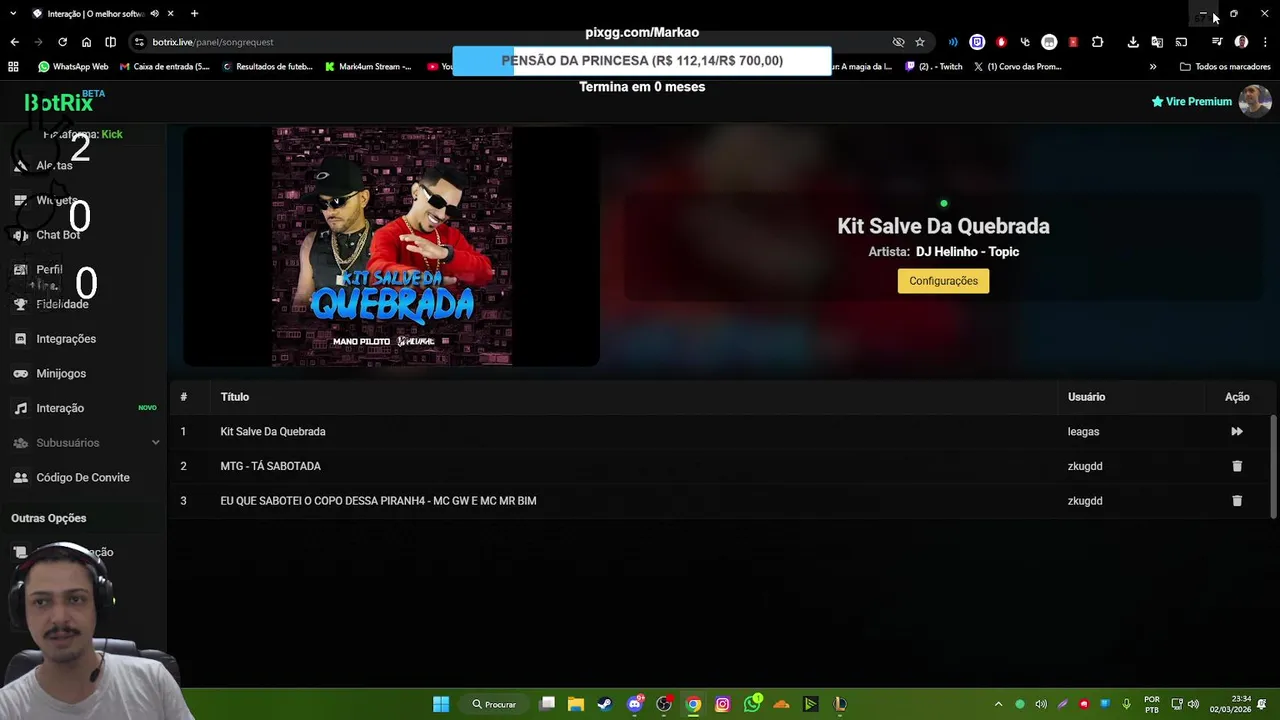Expand the Subusuários chevron
Screen dimensions: 1280x720
156,442
